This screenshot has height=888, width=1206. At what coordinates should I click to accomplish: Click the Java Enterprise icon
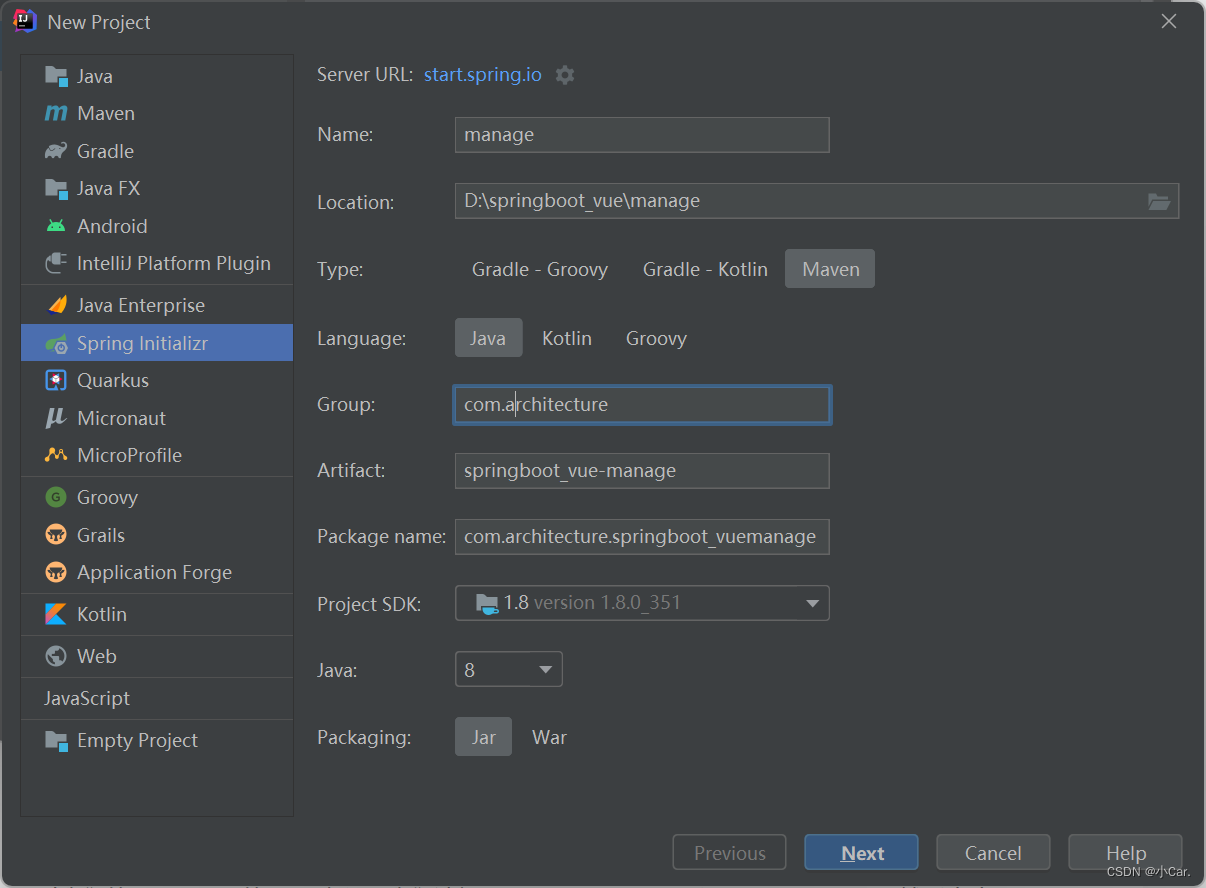(x=56, y=305)
